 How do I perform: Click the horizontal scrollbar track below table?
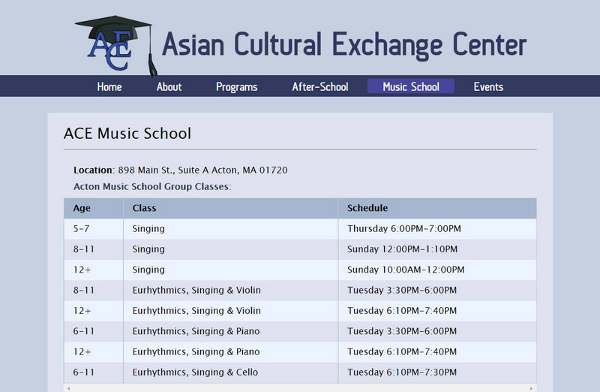[x=300, y=388]
